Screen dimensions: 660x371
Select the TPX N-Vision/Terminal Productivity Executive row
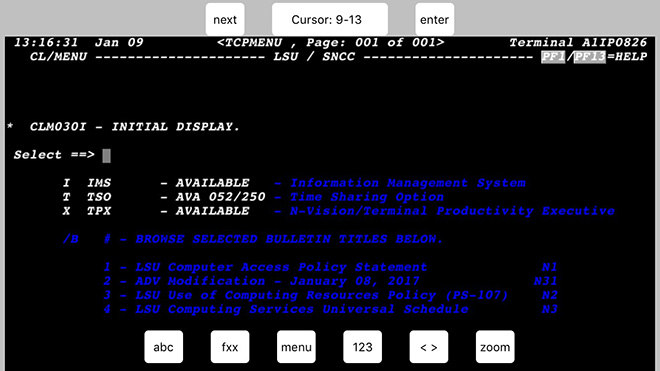[338, 211]
